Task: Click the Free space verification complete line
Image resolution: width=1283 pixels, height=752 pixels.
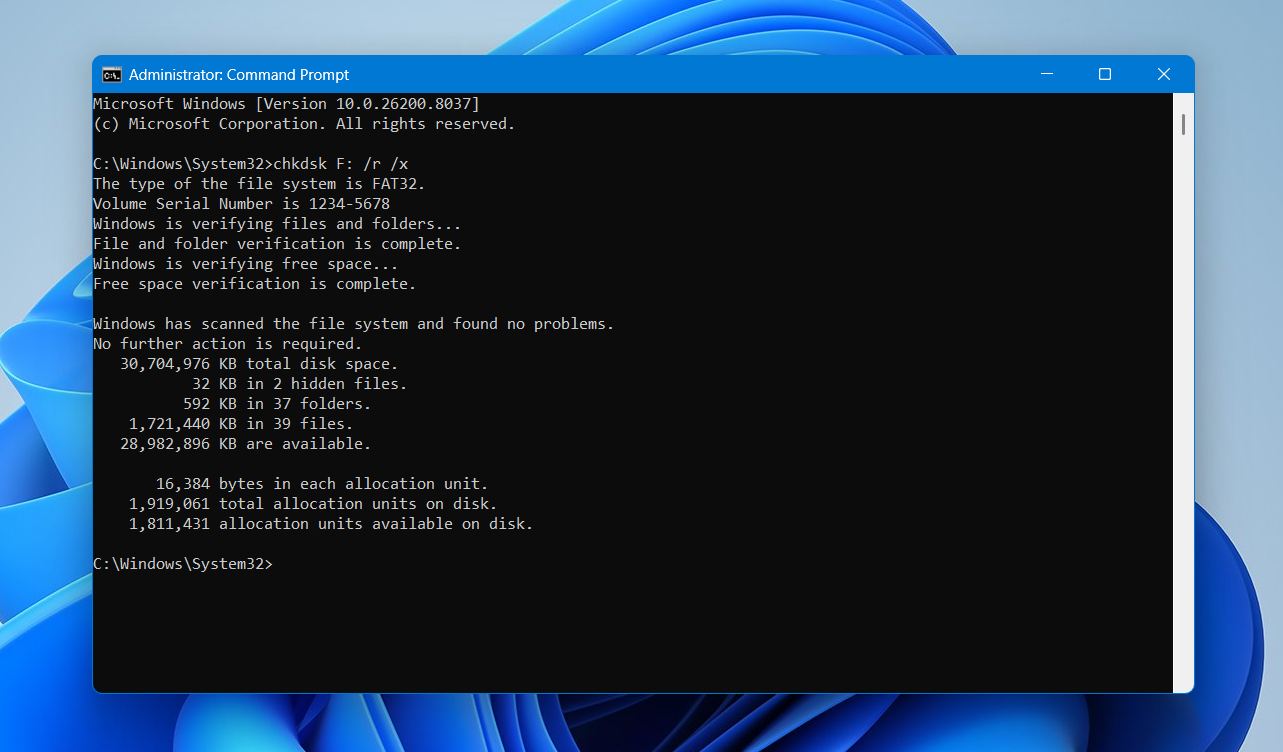Action: pyautogui.click(x=253, y=283)
